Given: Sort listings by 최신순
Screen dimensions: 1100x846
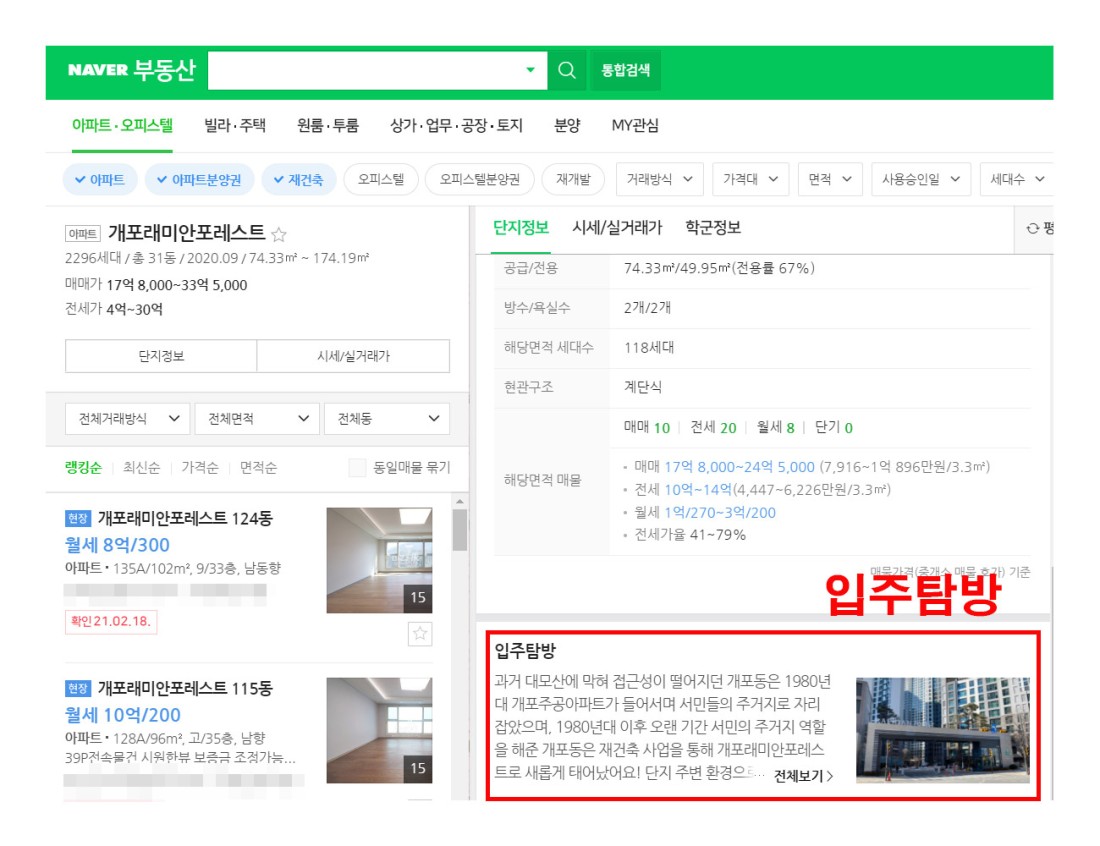Looking at the screenshot, I should 141,468.
